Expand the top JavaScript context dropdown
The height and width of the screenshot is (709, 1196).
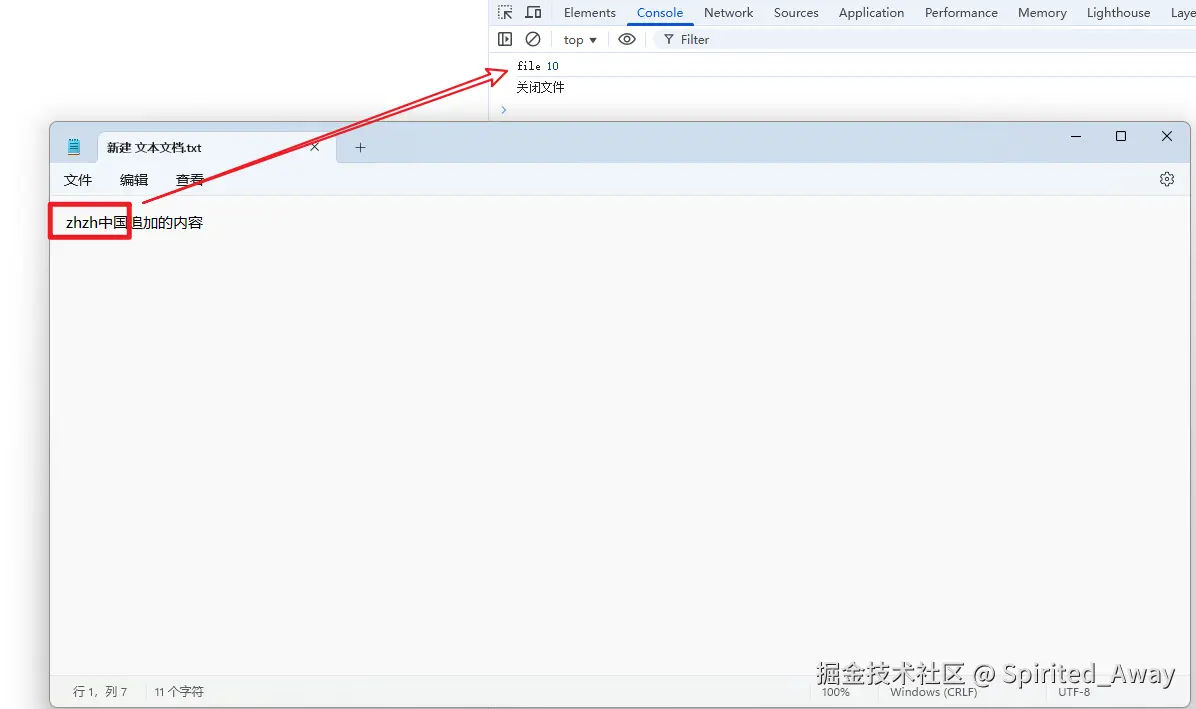[580, 40]
